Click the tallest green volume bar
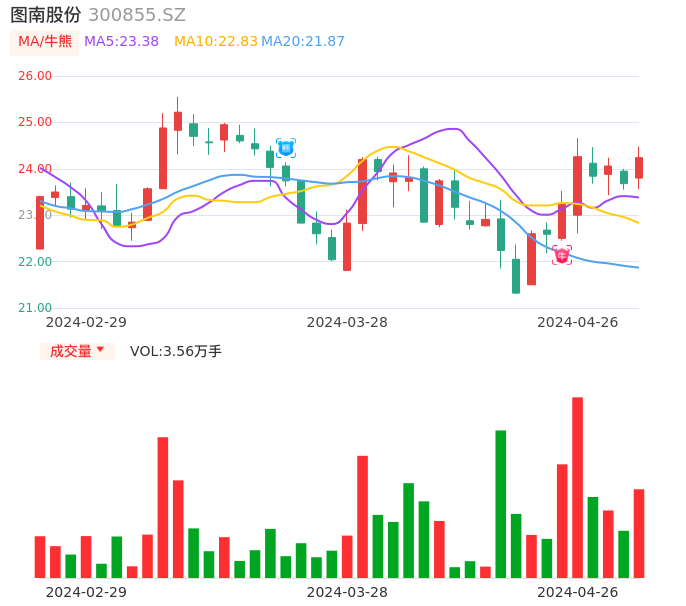Image resolution: width=686 pixels, height=606 pixels. pos(500,503)
